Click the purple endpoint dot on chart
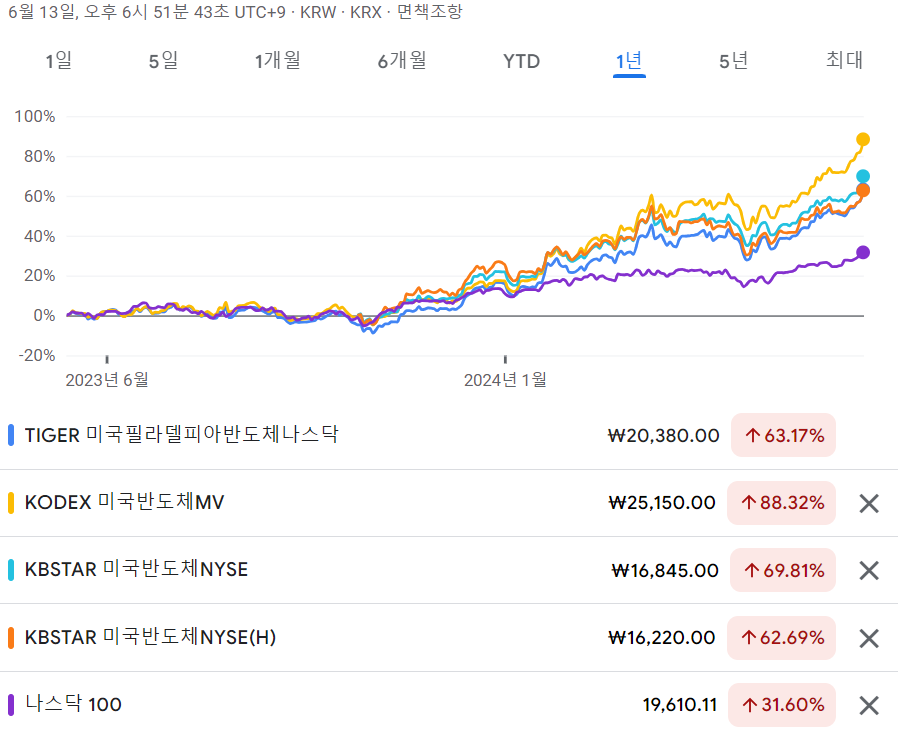The width and height of the screenshot is (898, 732). (x=862, y=252)
